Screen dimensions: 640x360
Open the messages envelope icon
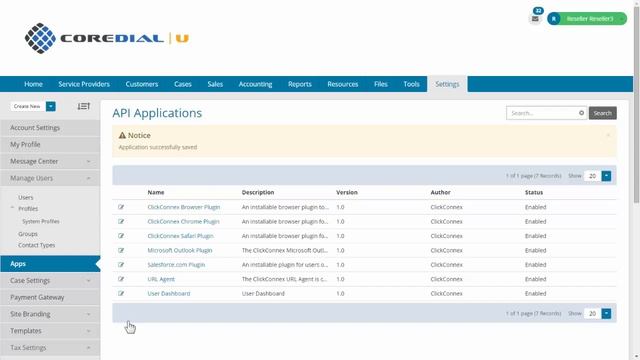coord(535,19)
